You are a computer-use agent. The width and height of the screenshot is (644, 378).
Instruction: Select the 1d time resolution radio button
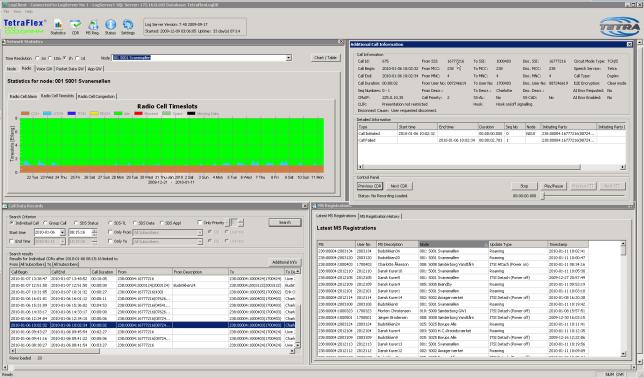(78, 58)
